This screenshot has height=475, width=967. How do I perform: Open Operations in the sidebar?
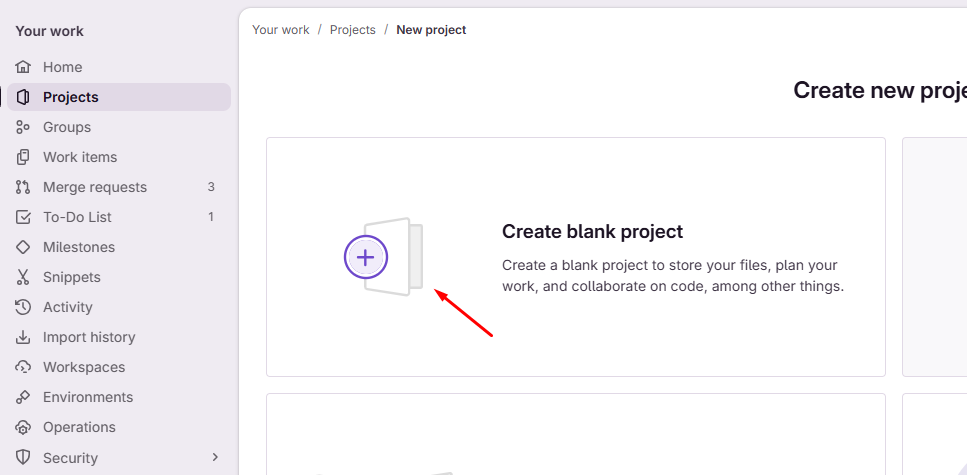coord(120,427)
